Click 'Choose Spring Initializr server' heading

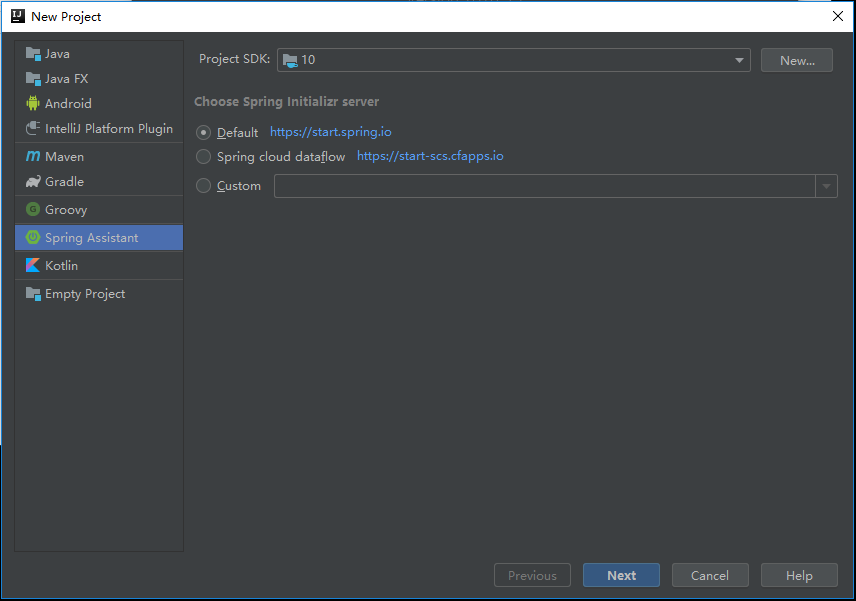287,102
